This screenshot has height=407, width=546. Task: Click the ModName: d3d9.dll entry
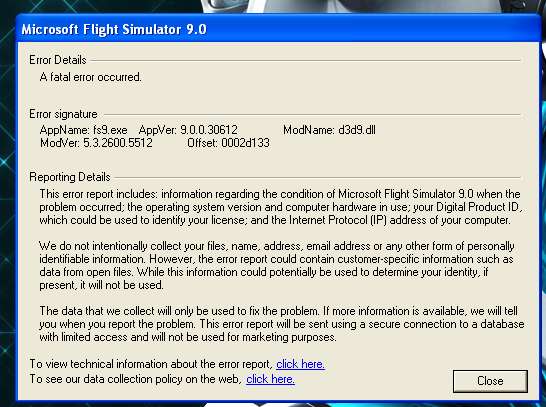pos(329,130)
